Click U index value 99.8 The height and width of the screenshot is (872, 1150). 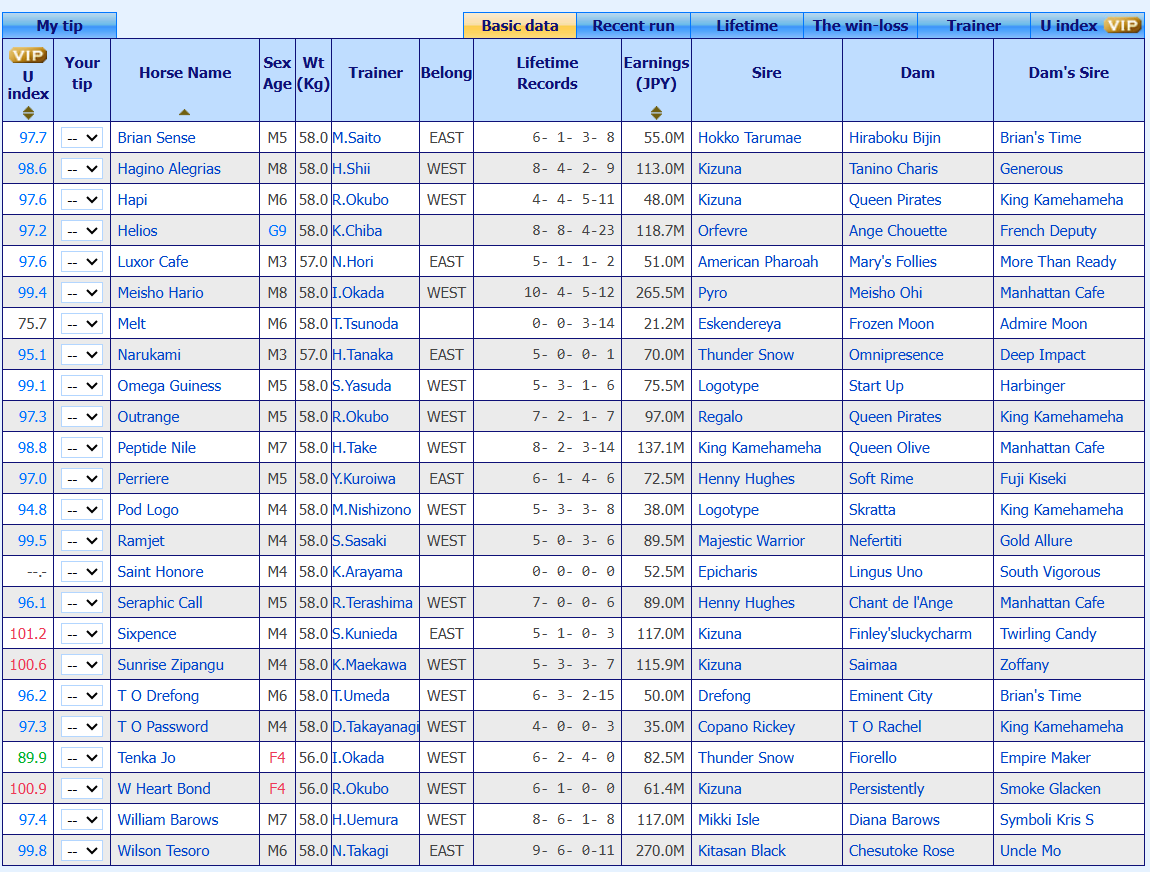[x=32, y=851]
